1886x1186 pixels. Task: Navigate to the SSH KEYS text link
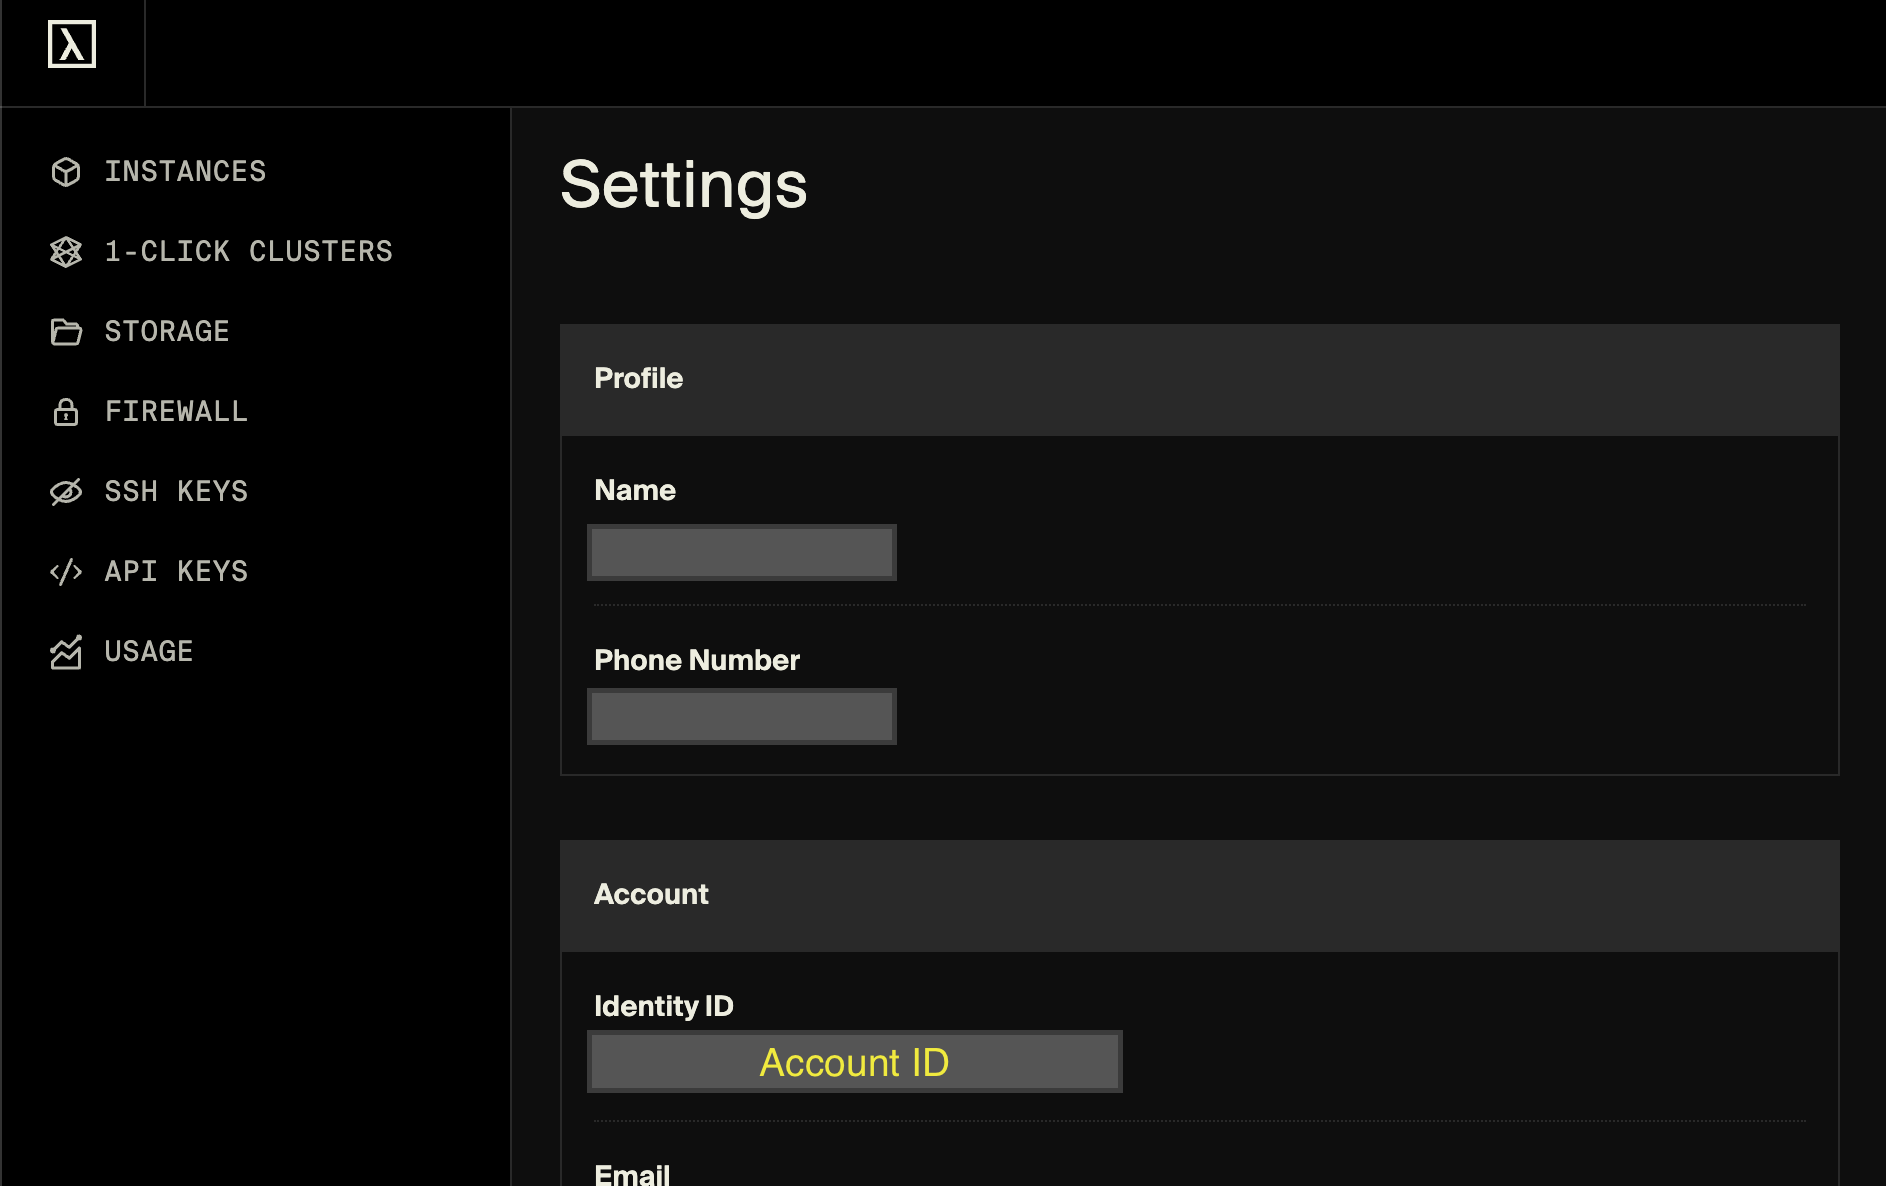(x=176, y=492)
